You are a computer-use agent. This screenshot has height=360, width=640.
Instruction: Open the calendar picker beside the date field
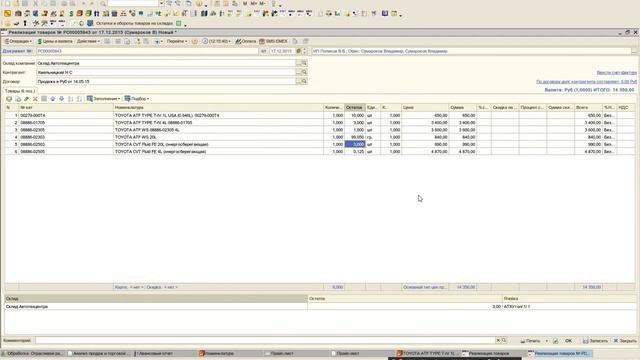[298, 51]
